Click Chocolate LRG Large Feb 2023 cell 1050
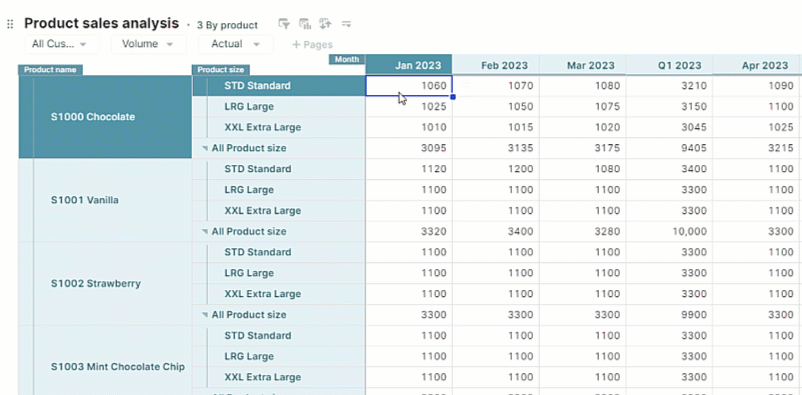Screen dimensions: 802x395 pyautogui.click(x=496, y=106)
